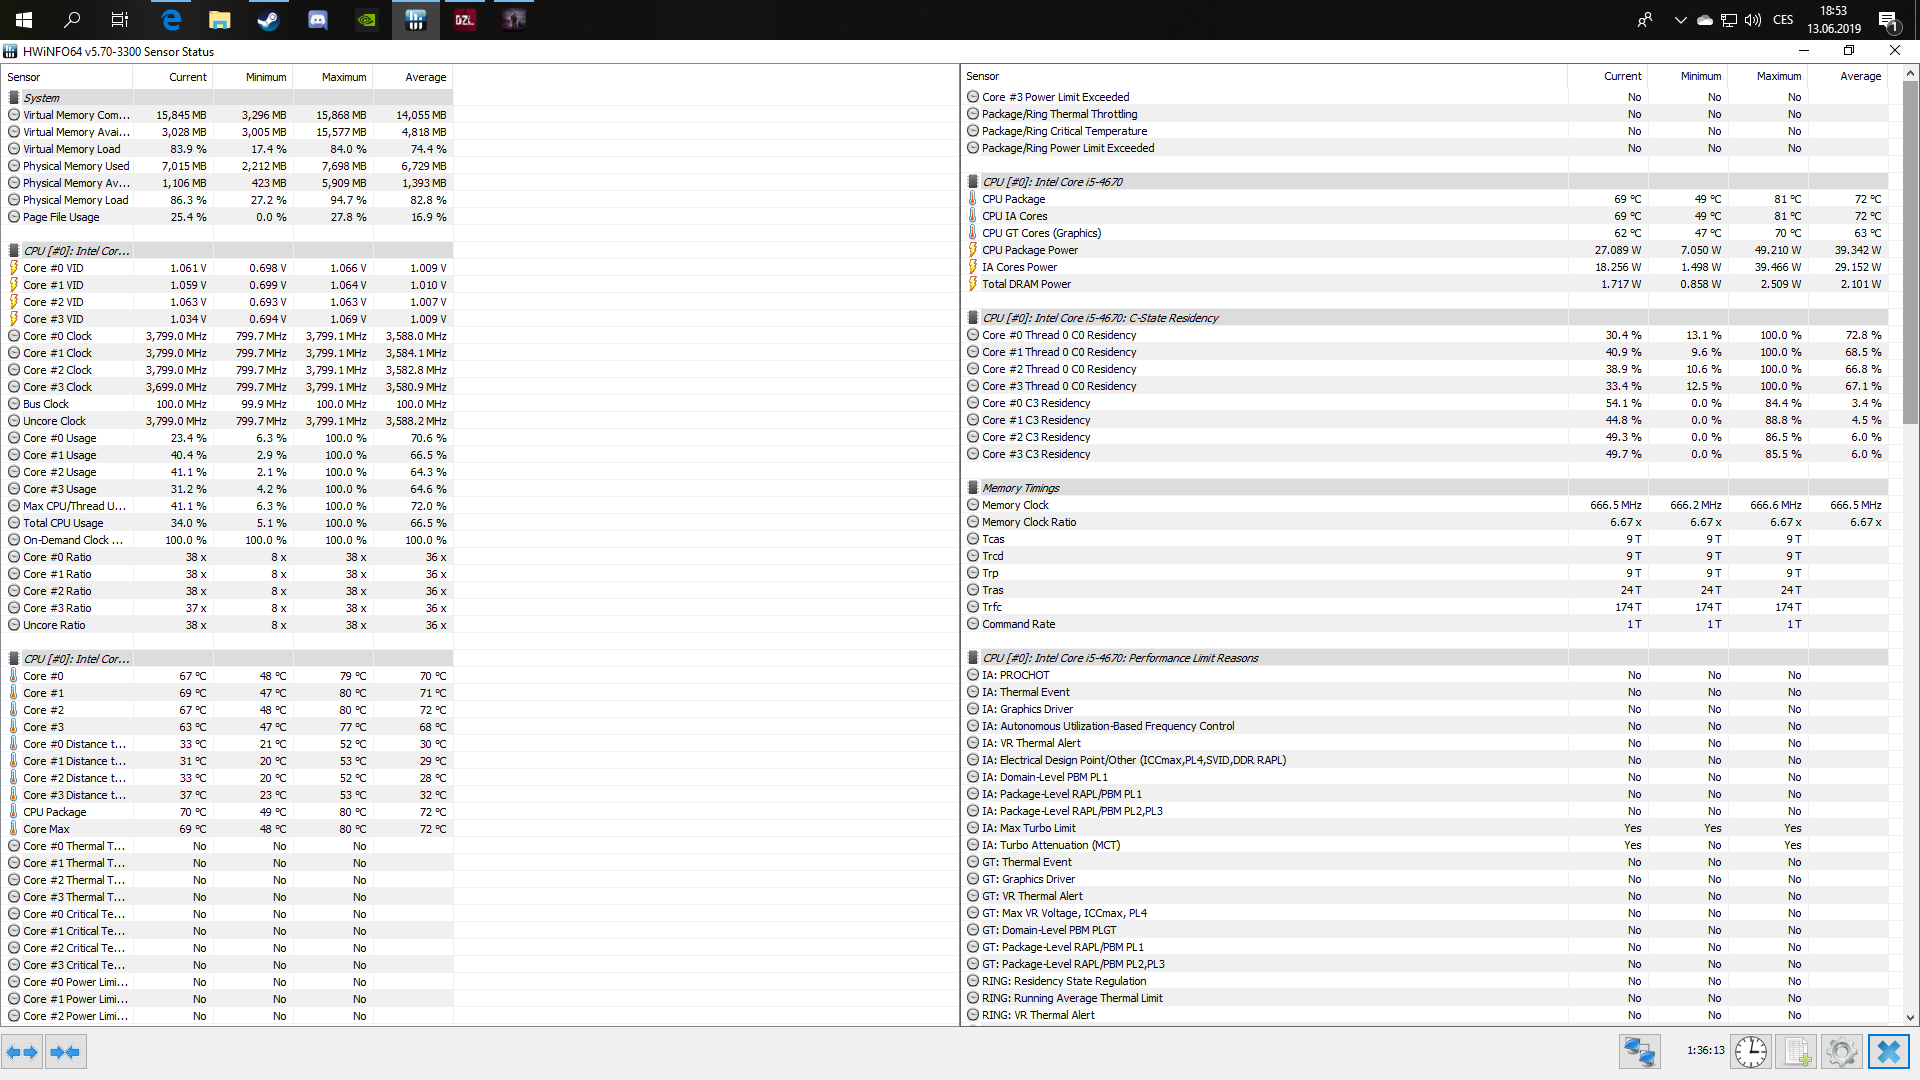Click the expand layout arrows button
Image resolution: width=1920 pixels, height=1080 pixels.
[x=22, y=1052]
